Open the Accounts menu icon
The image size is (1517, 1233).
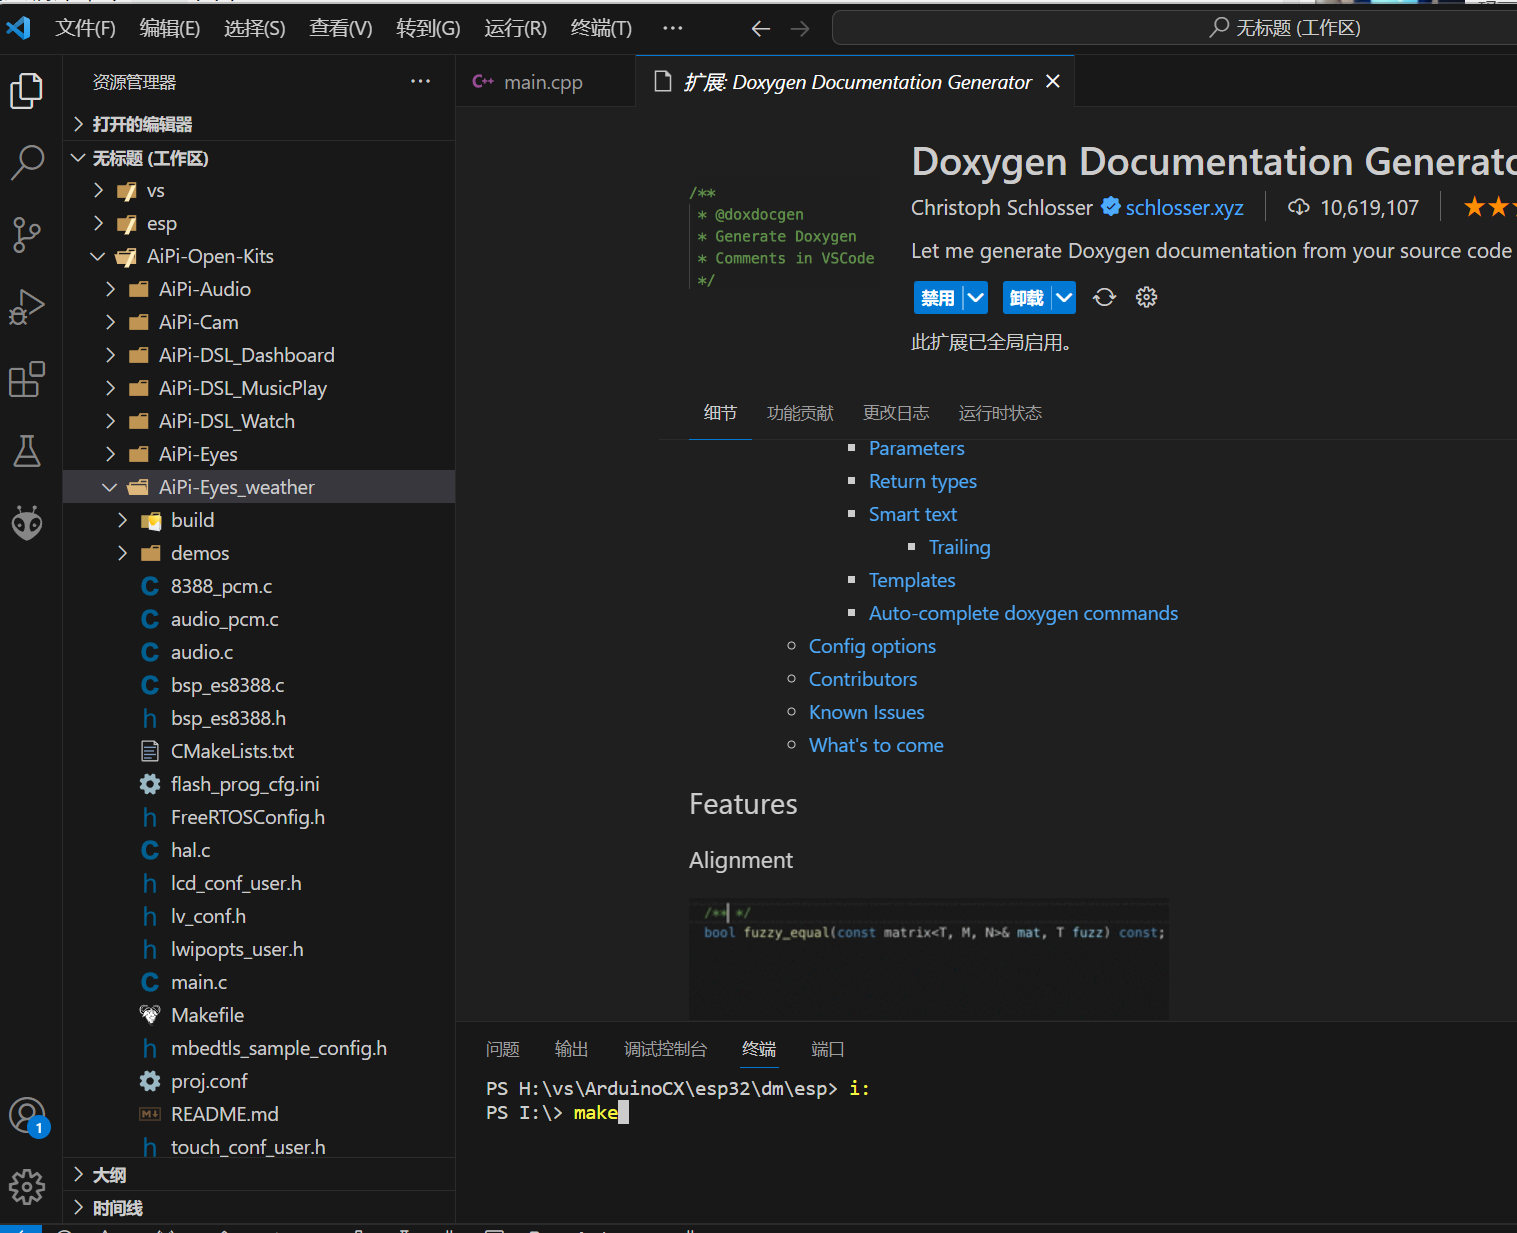point(27,1116)
